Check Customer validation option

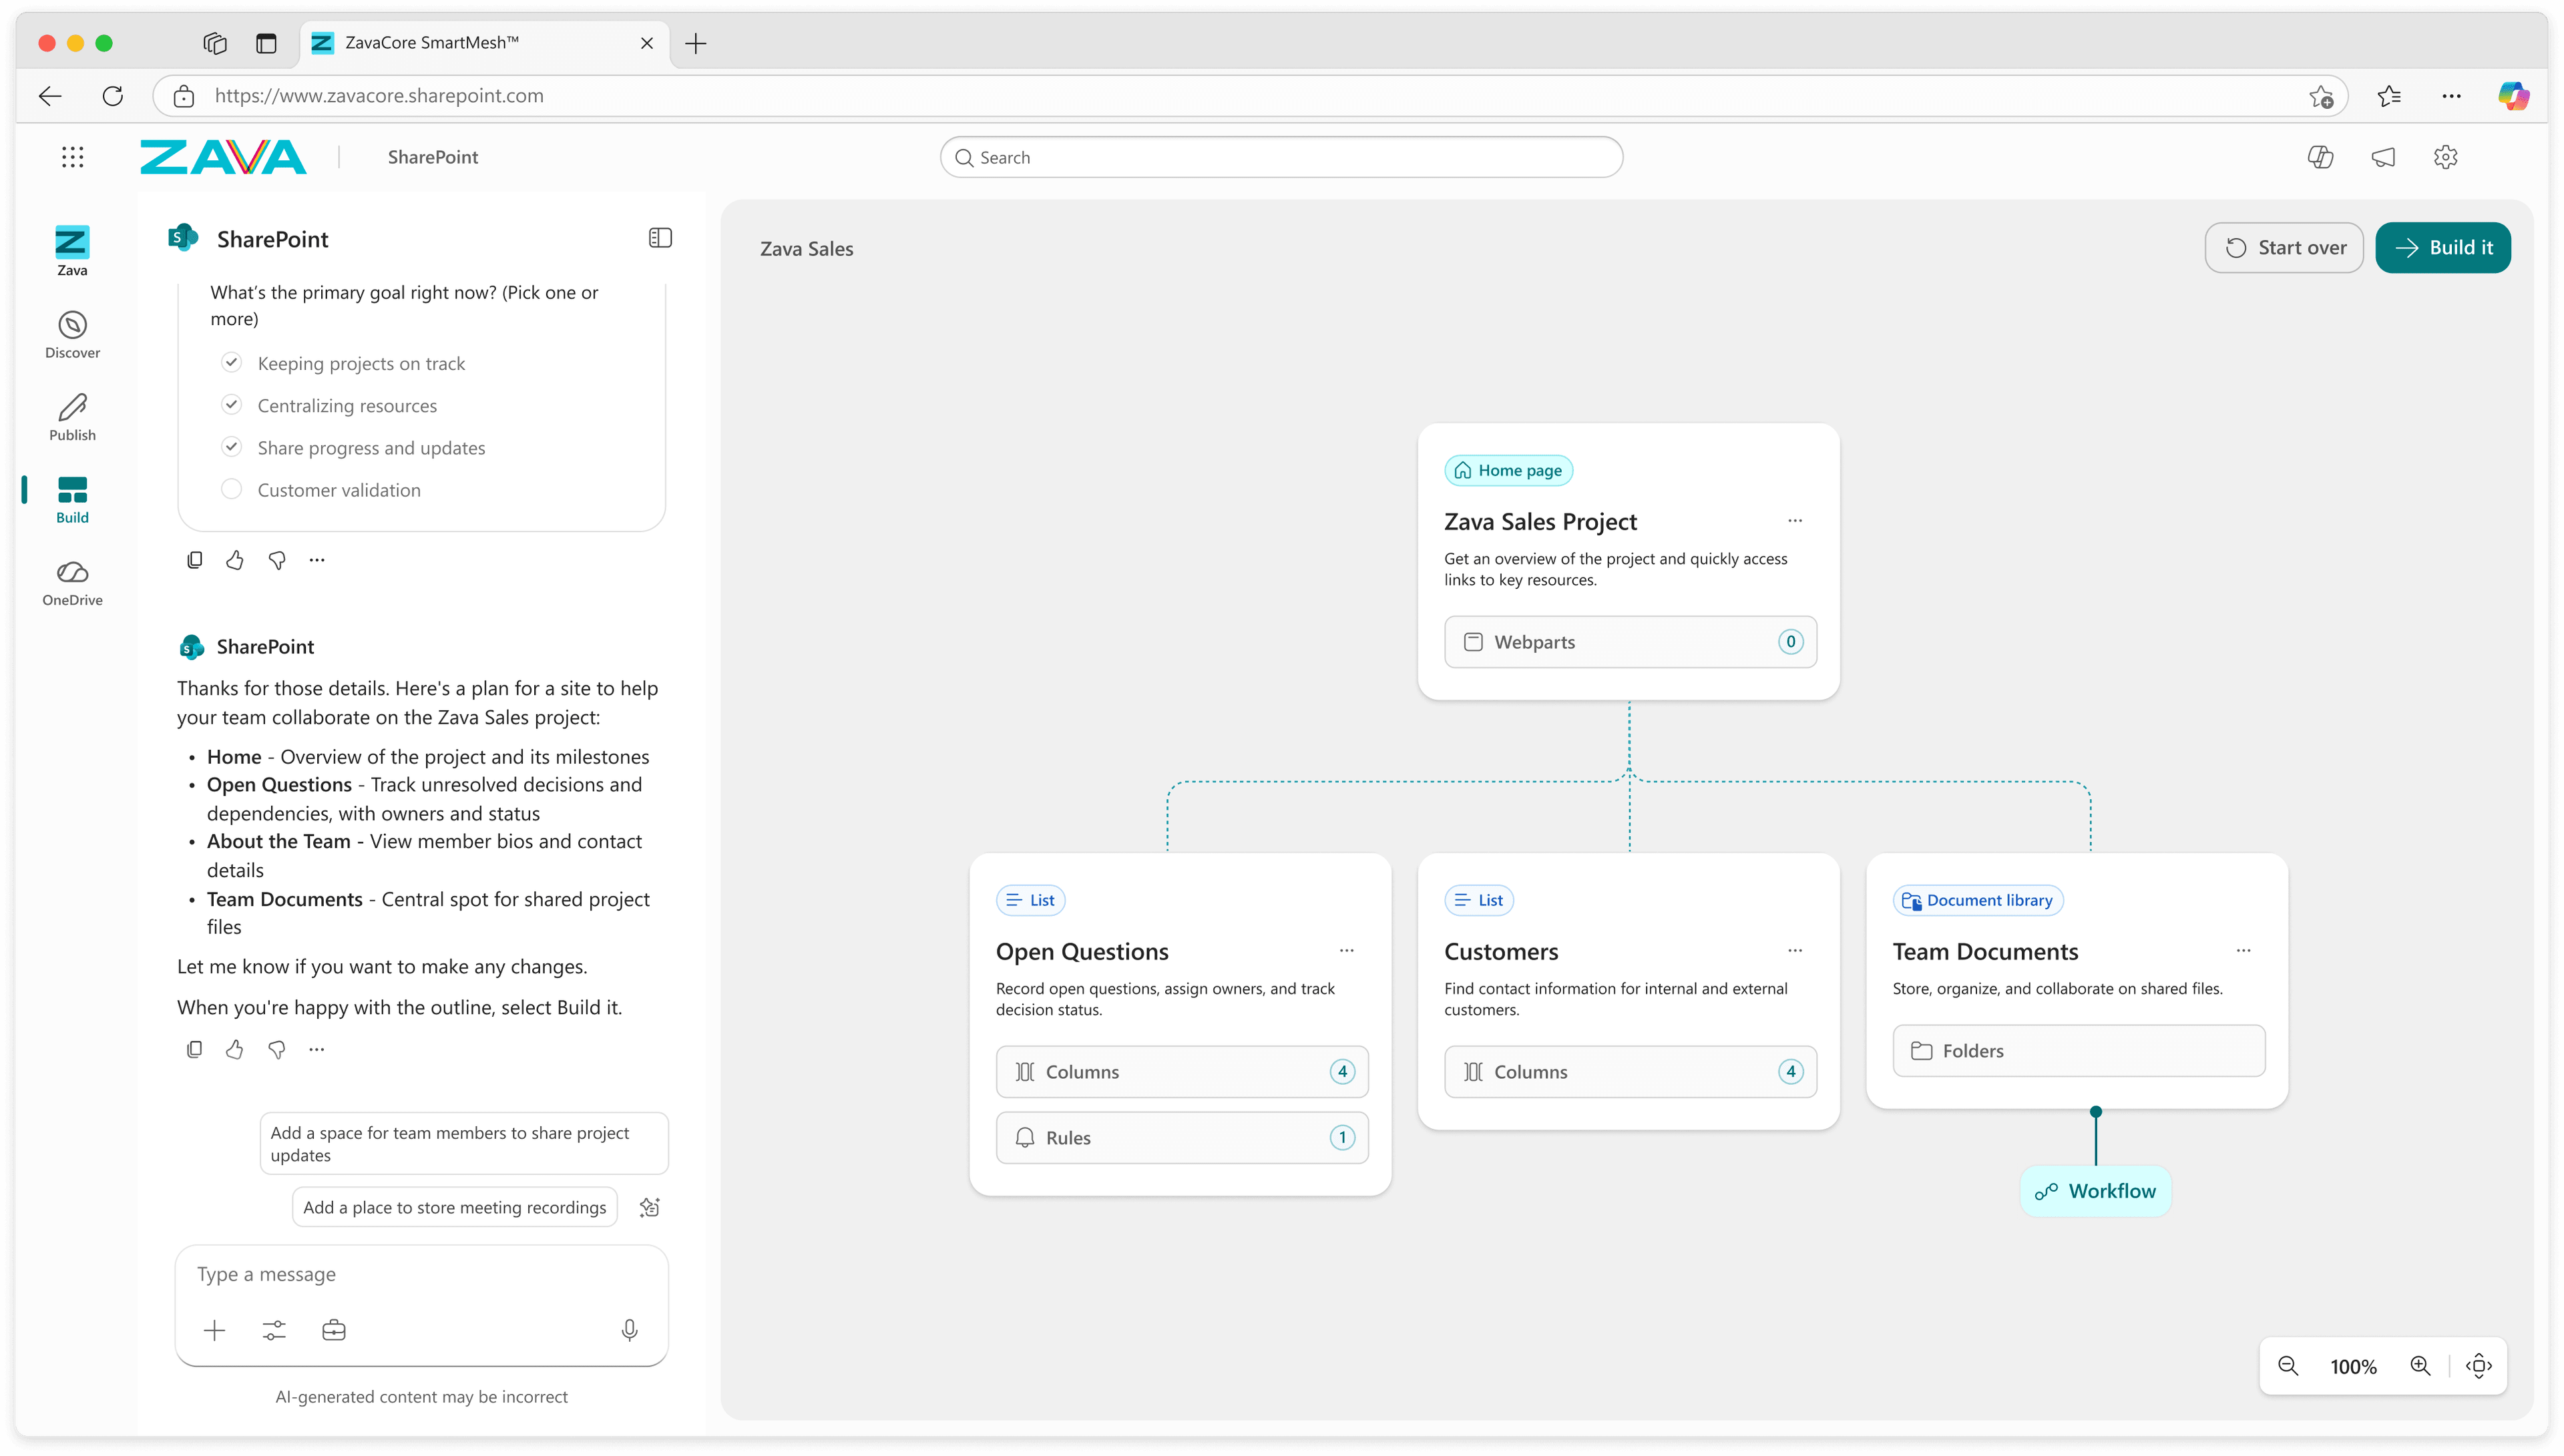click(x=231, y=489)
